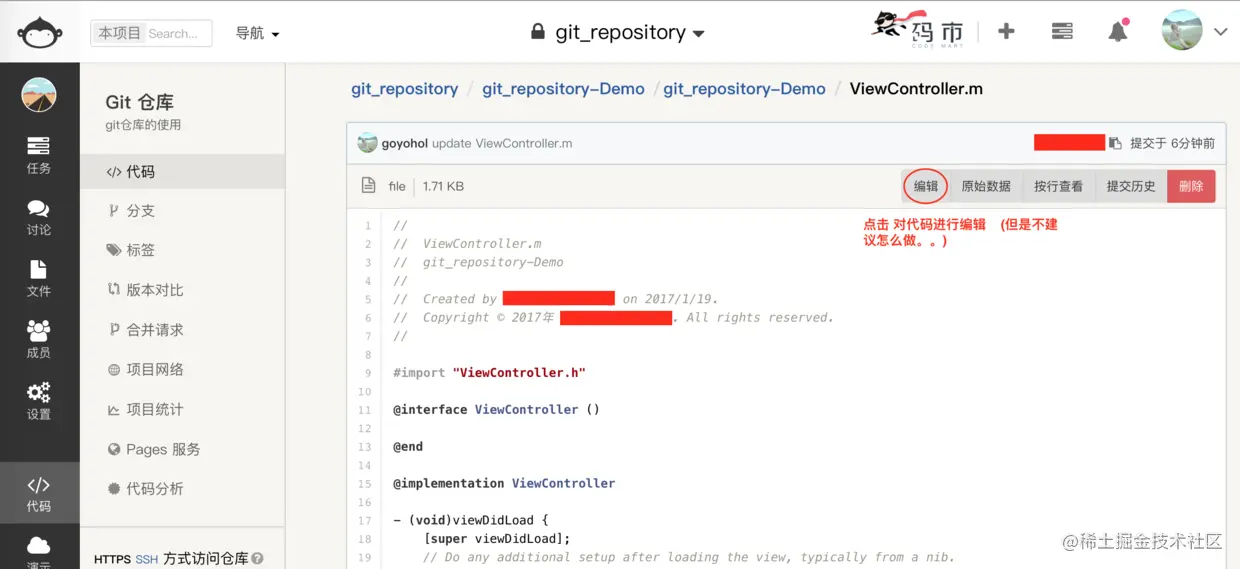Open 讨论 in the dark sidebar
1240x569 pixels.
tap(39, 217)
